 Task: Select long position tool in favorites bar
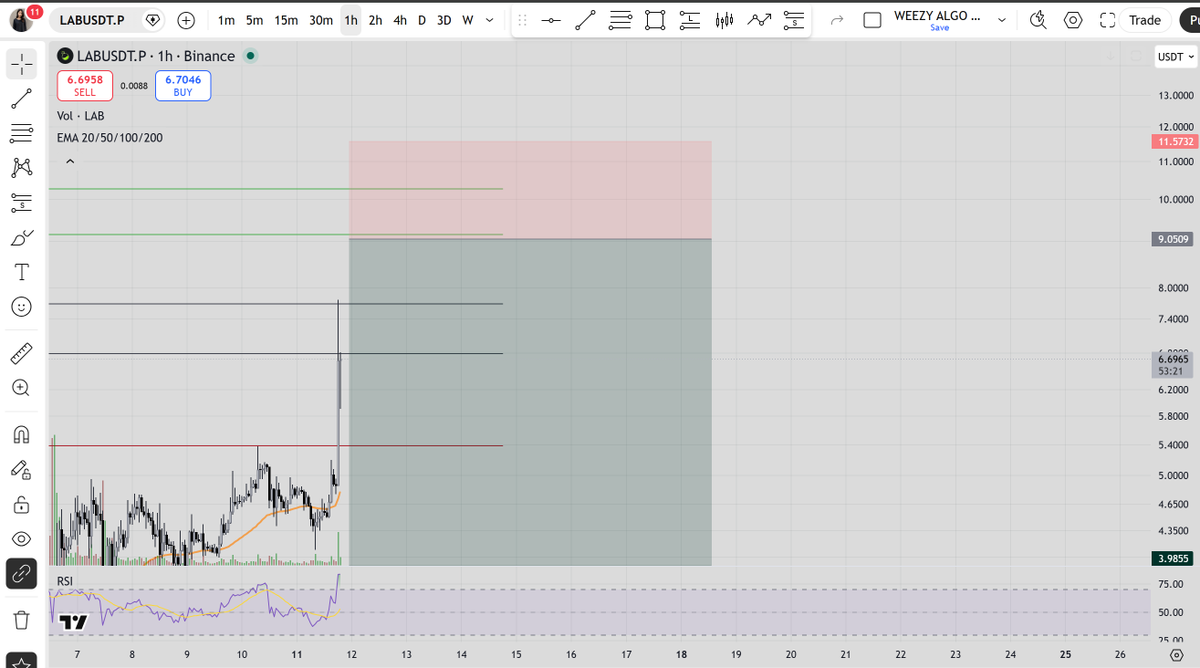690,20
